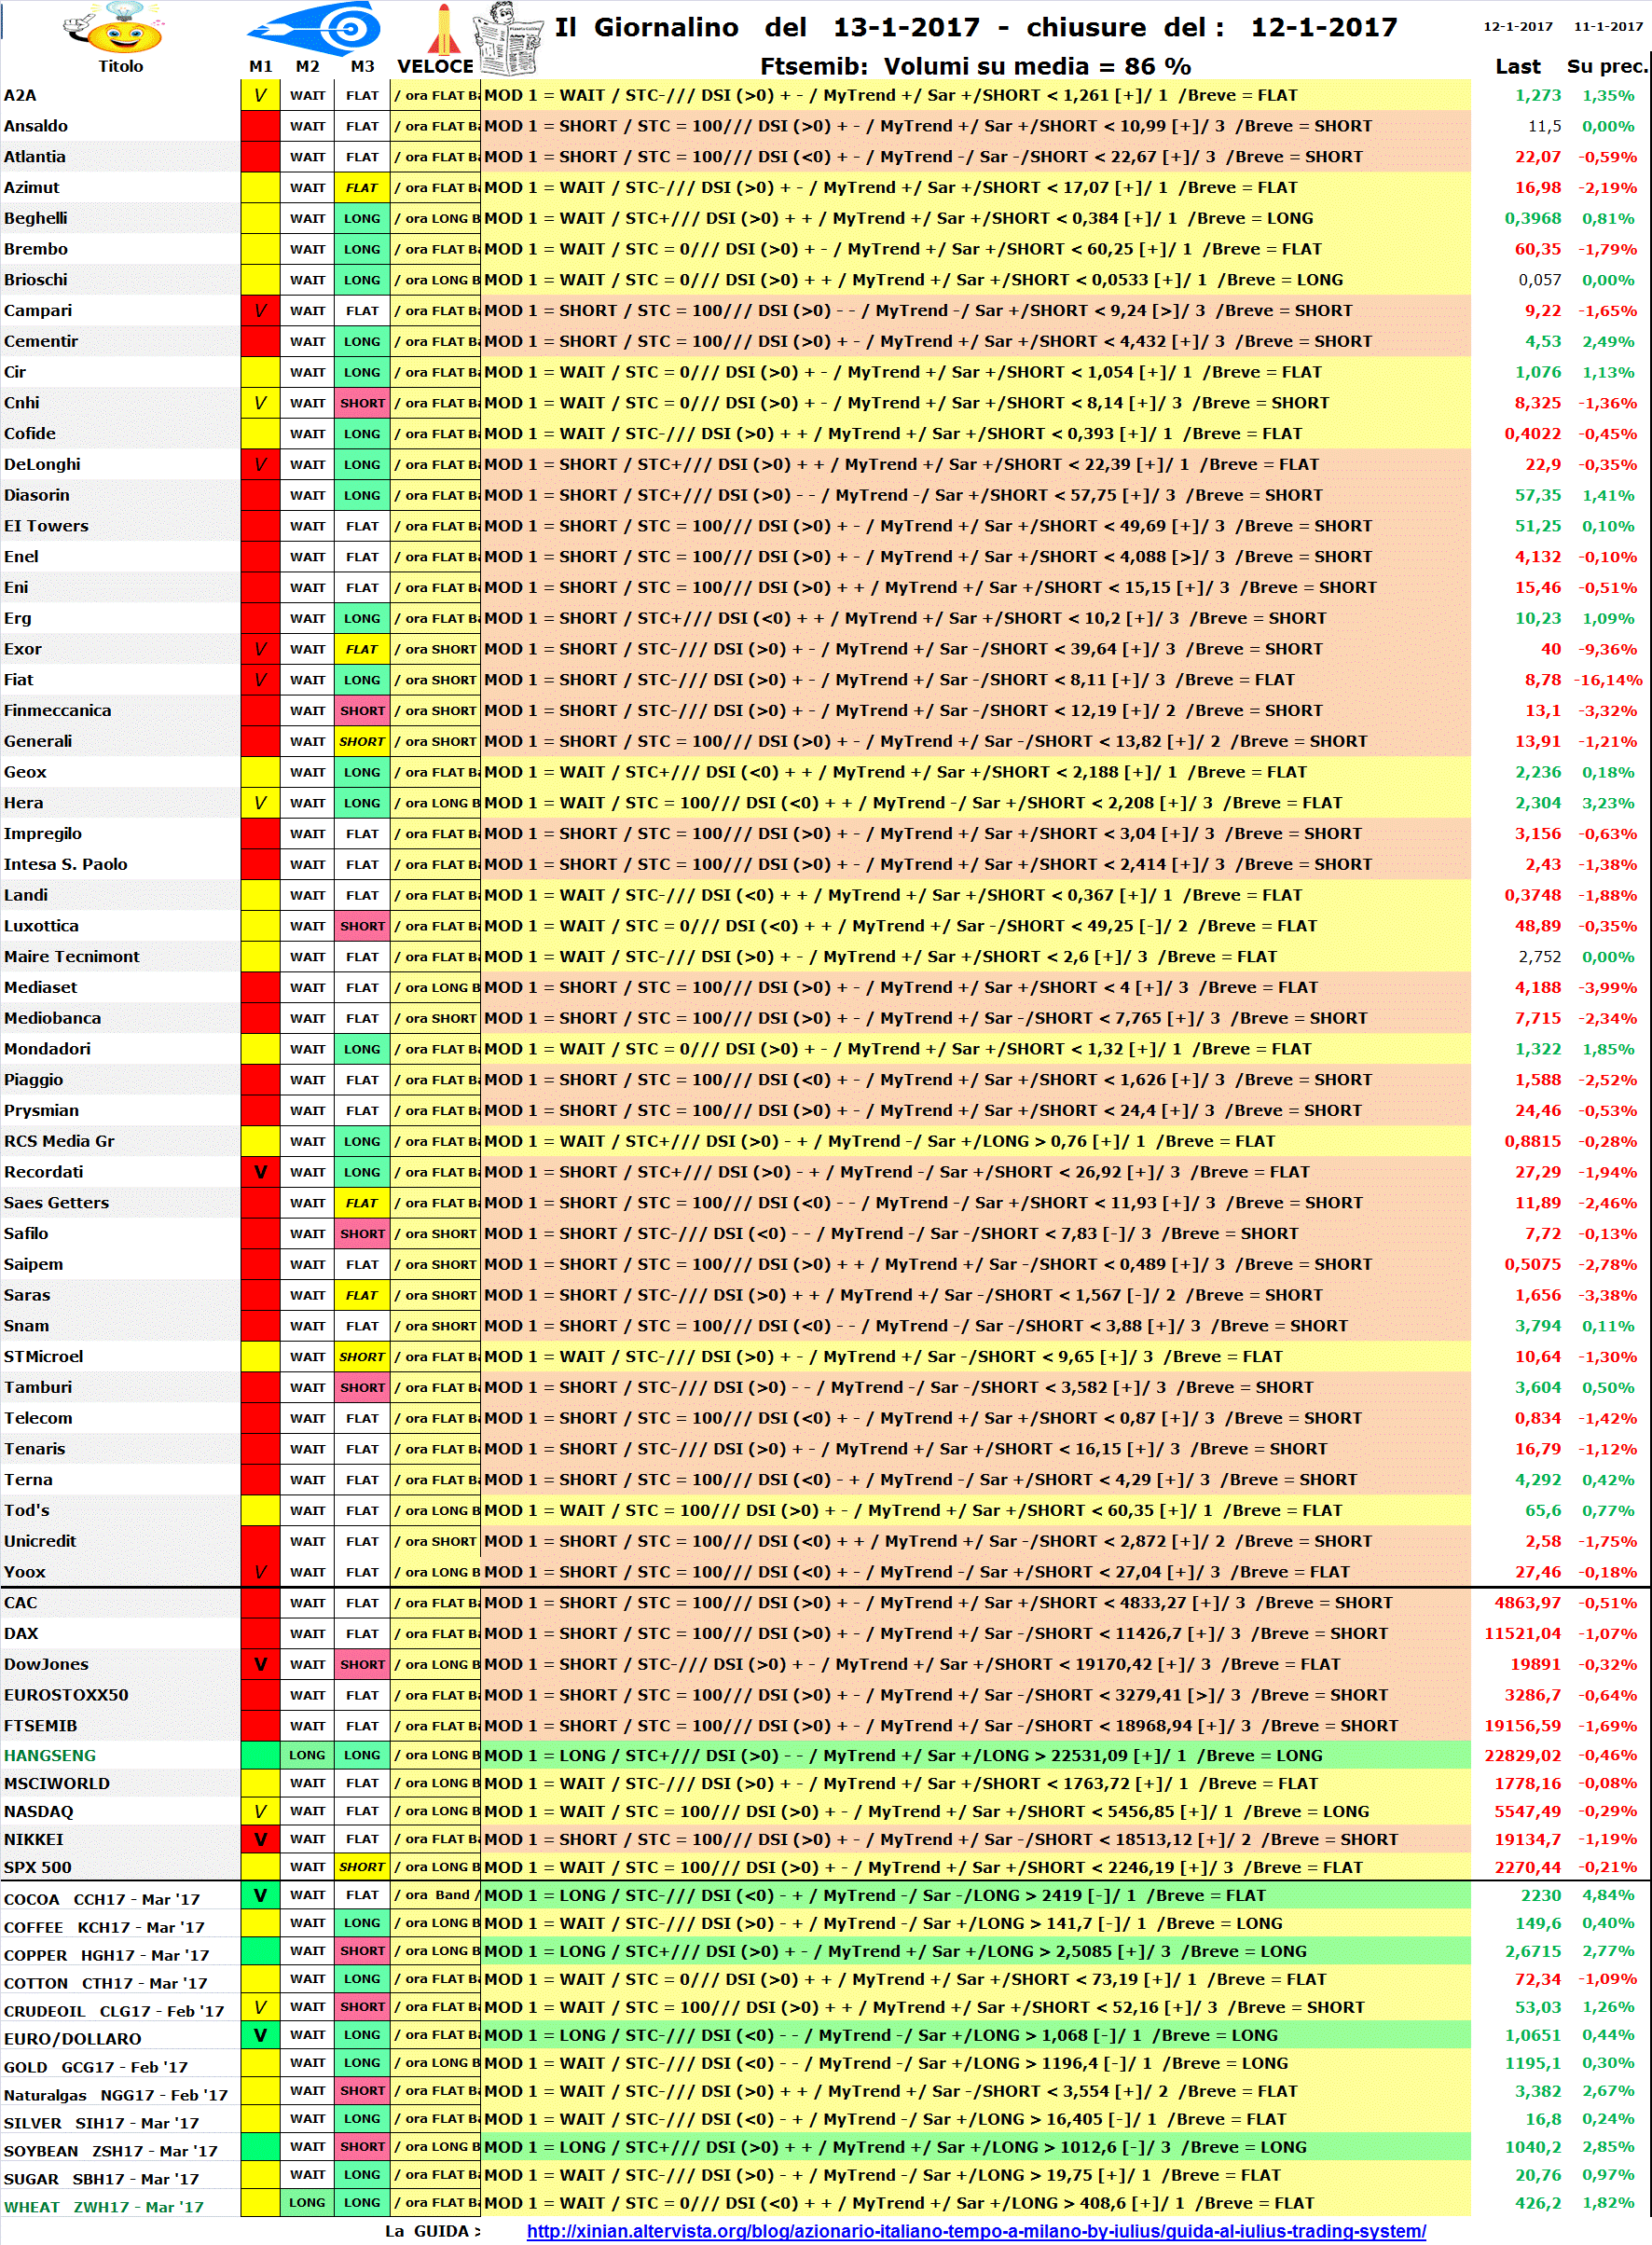Click Mediaset's last price 4,188

click(x=1537, y=988)
